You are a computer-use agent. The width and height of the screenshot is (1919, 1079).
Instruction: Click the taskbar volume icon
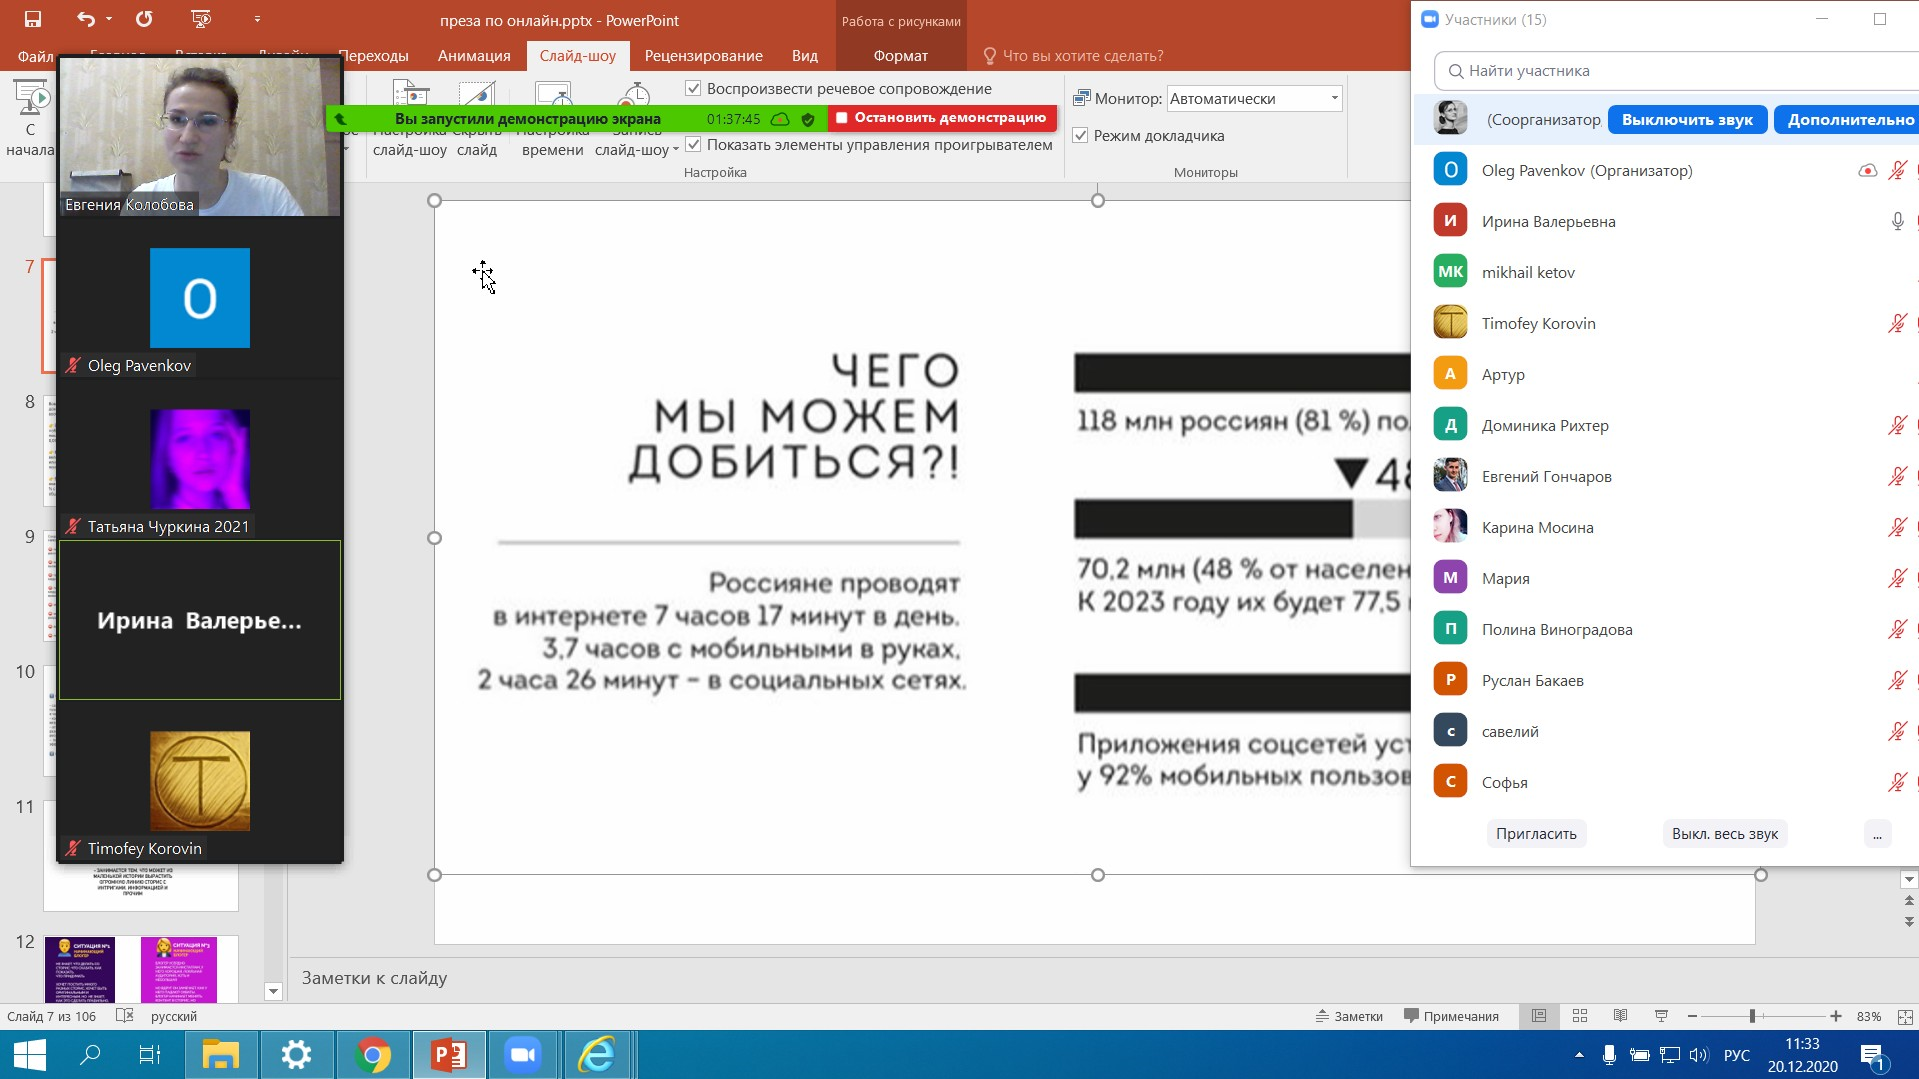click(1698, 1055)
